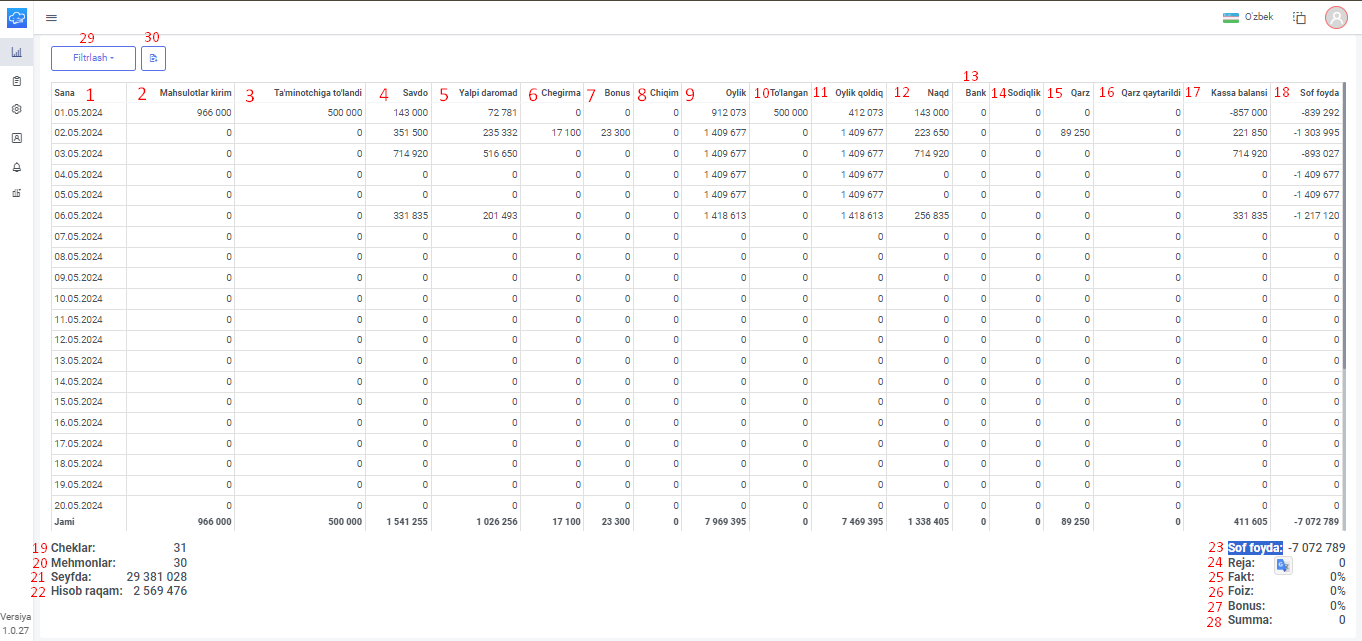Click the highlighted Sof foyda summary label
Viewport: 1362px width, 641px height.
point(1255,548)
